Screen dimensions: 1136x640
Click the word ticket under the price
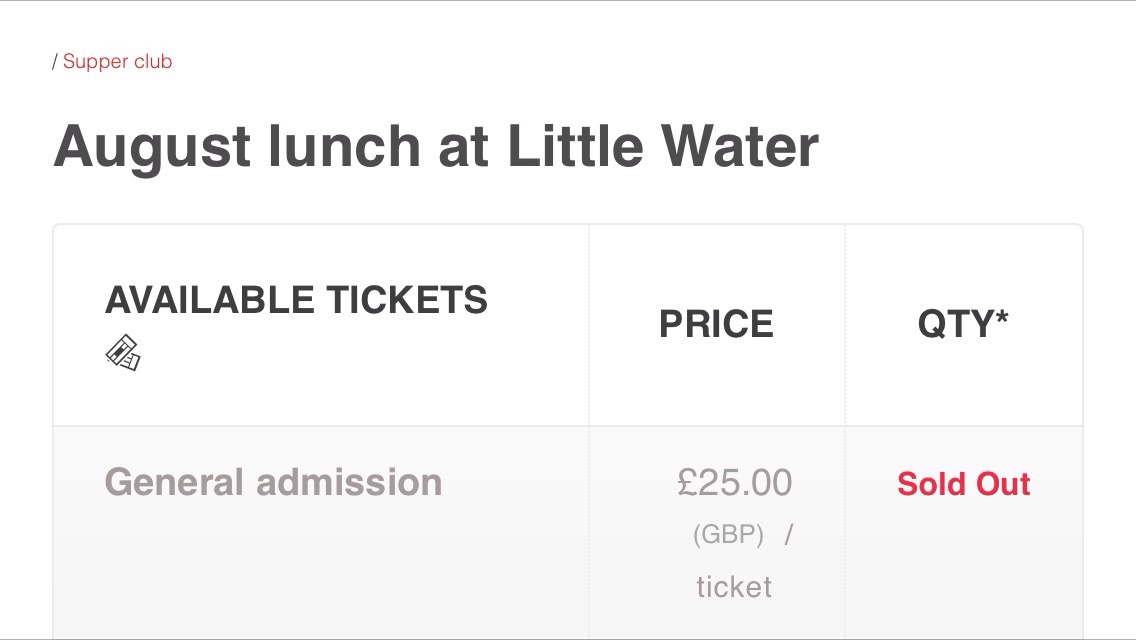click(734, 587)
